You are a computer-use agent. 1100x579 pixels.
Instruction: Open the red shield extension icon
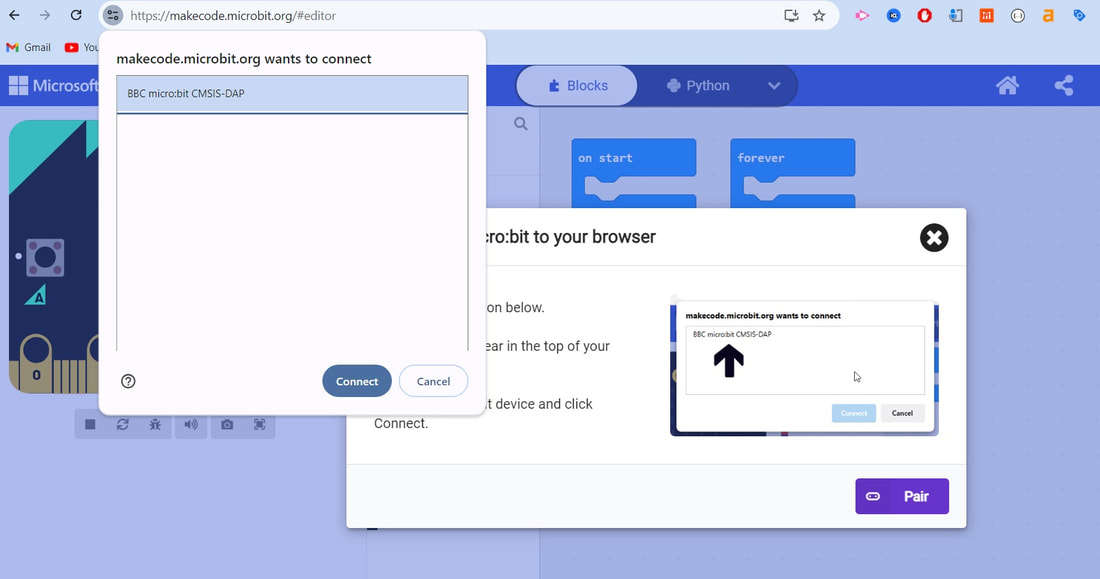point(924,15)
